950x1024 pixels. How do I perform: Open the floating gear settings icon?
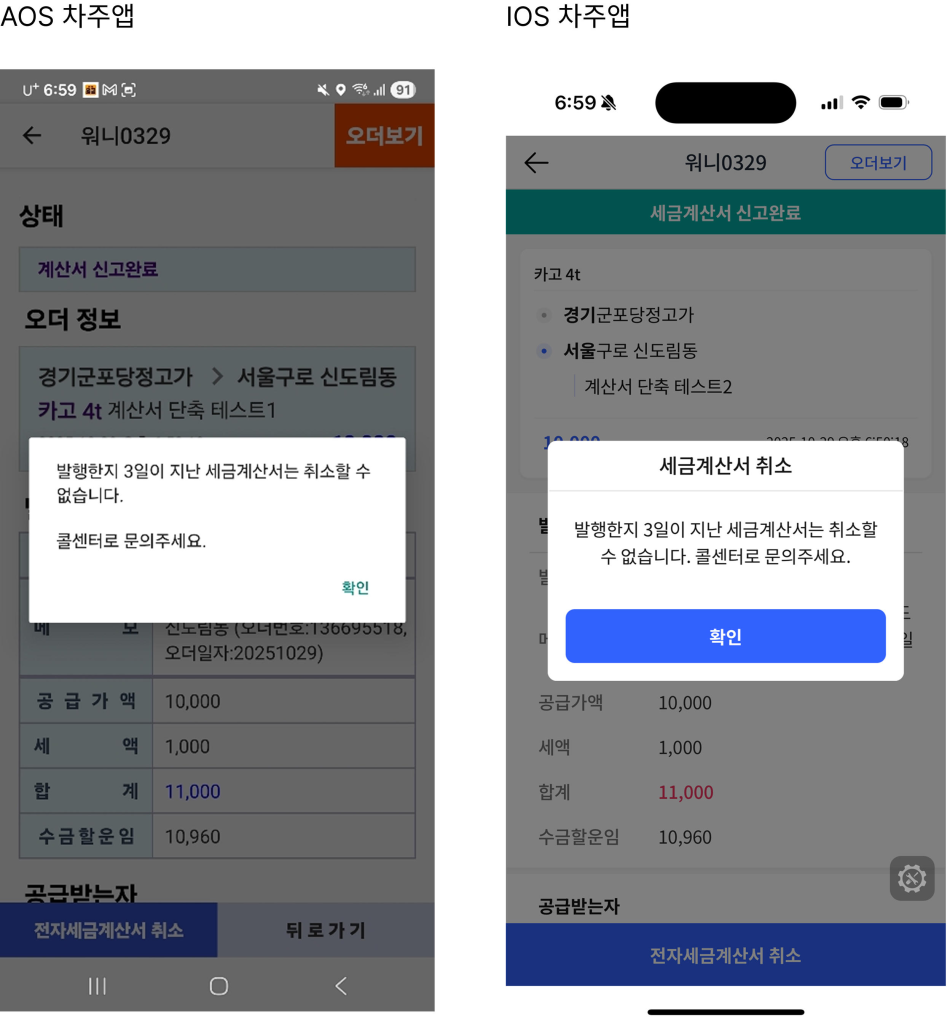point(911,878)
